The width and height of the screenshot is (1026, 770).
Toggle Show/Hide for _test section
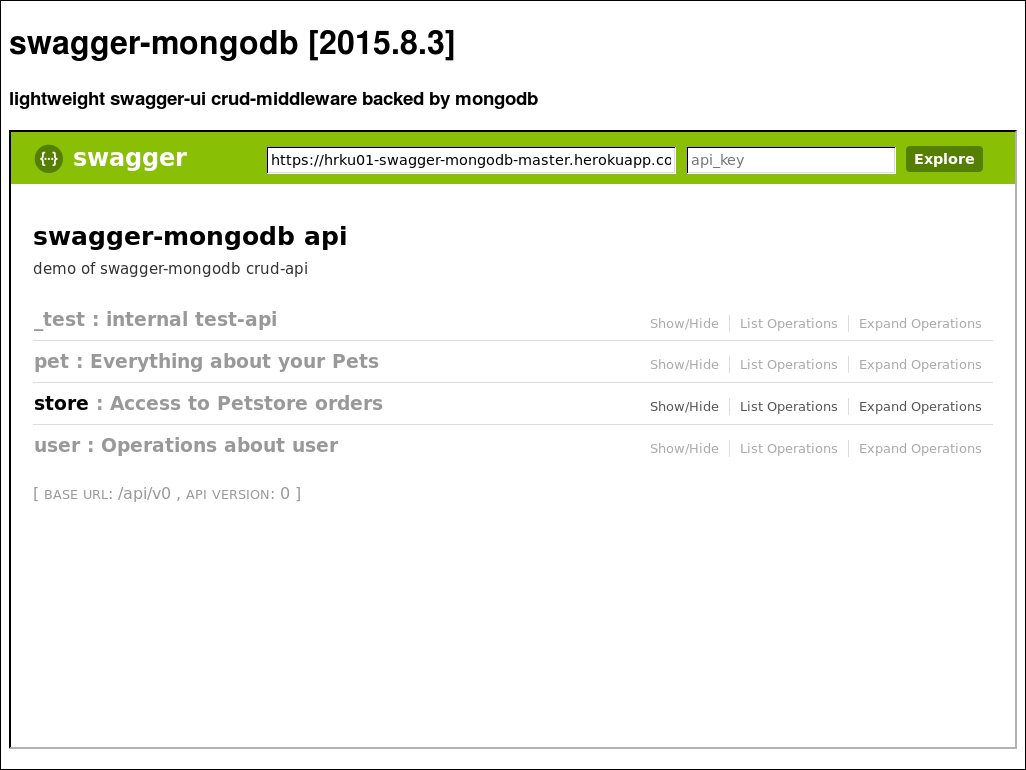[684, 323]
